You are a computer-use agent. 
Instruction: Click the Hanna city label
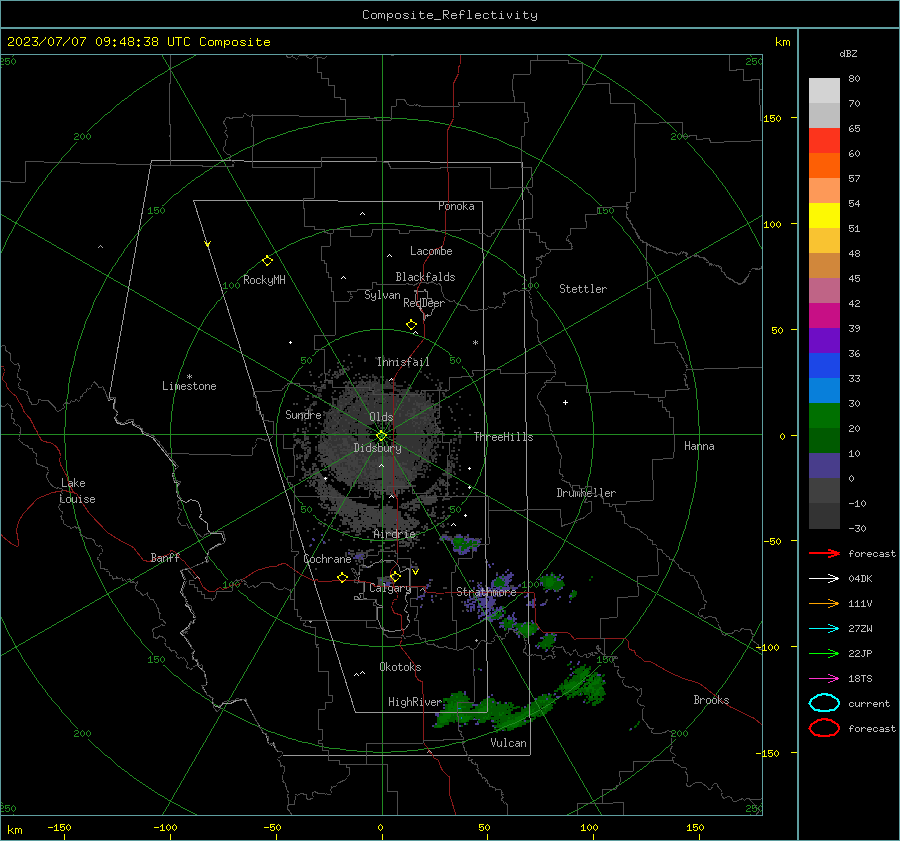click(699, 446)
